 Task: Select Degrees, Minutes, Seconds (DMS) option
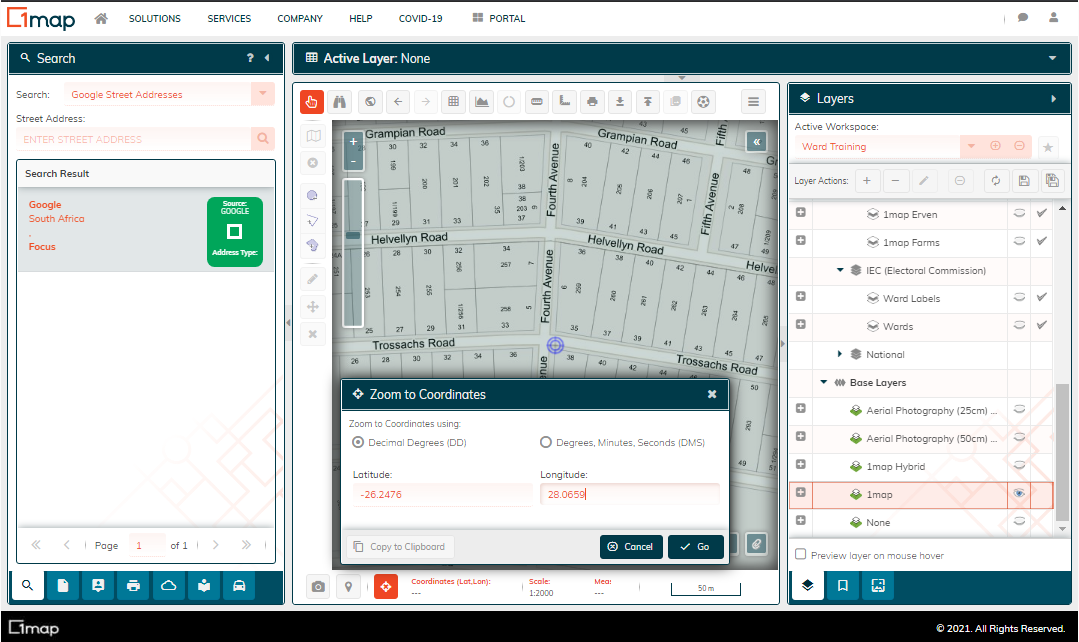click(546, 442)
